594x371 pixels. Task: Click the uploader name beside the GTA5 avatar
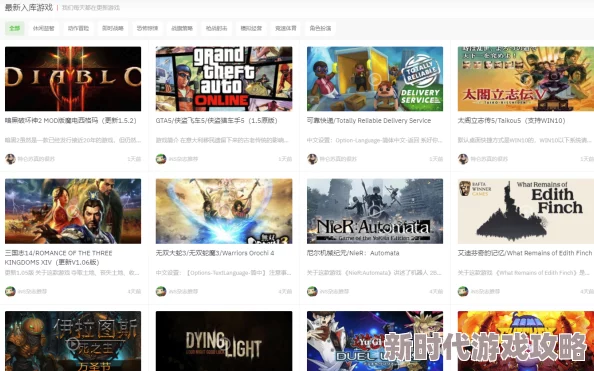click(x=183, y=159)
